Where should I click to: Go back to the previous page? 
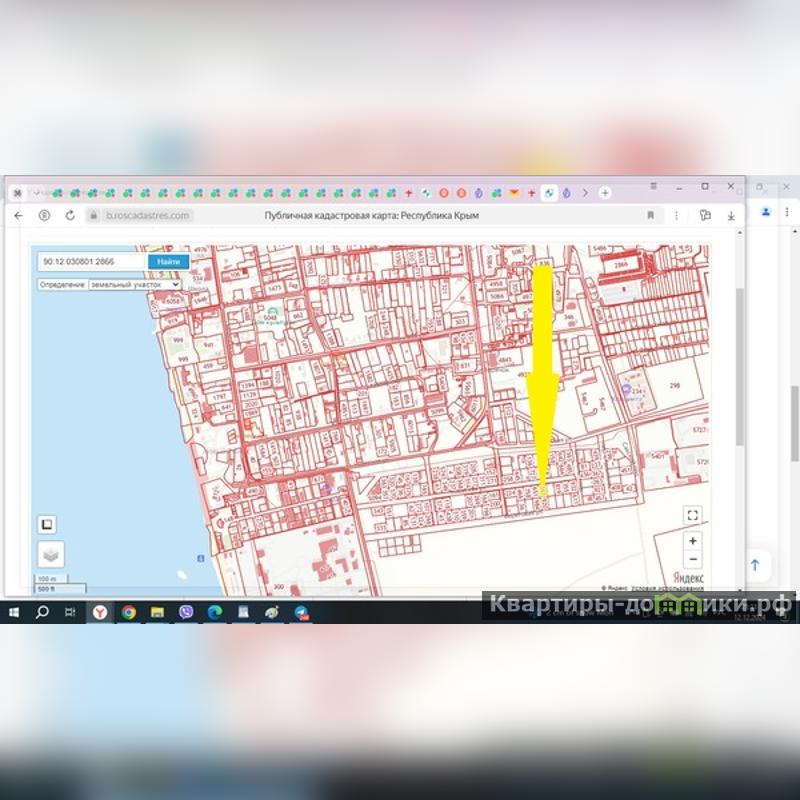tap(18, 215)
